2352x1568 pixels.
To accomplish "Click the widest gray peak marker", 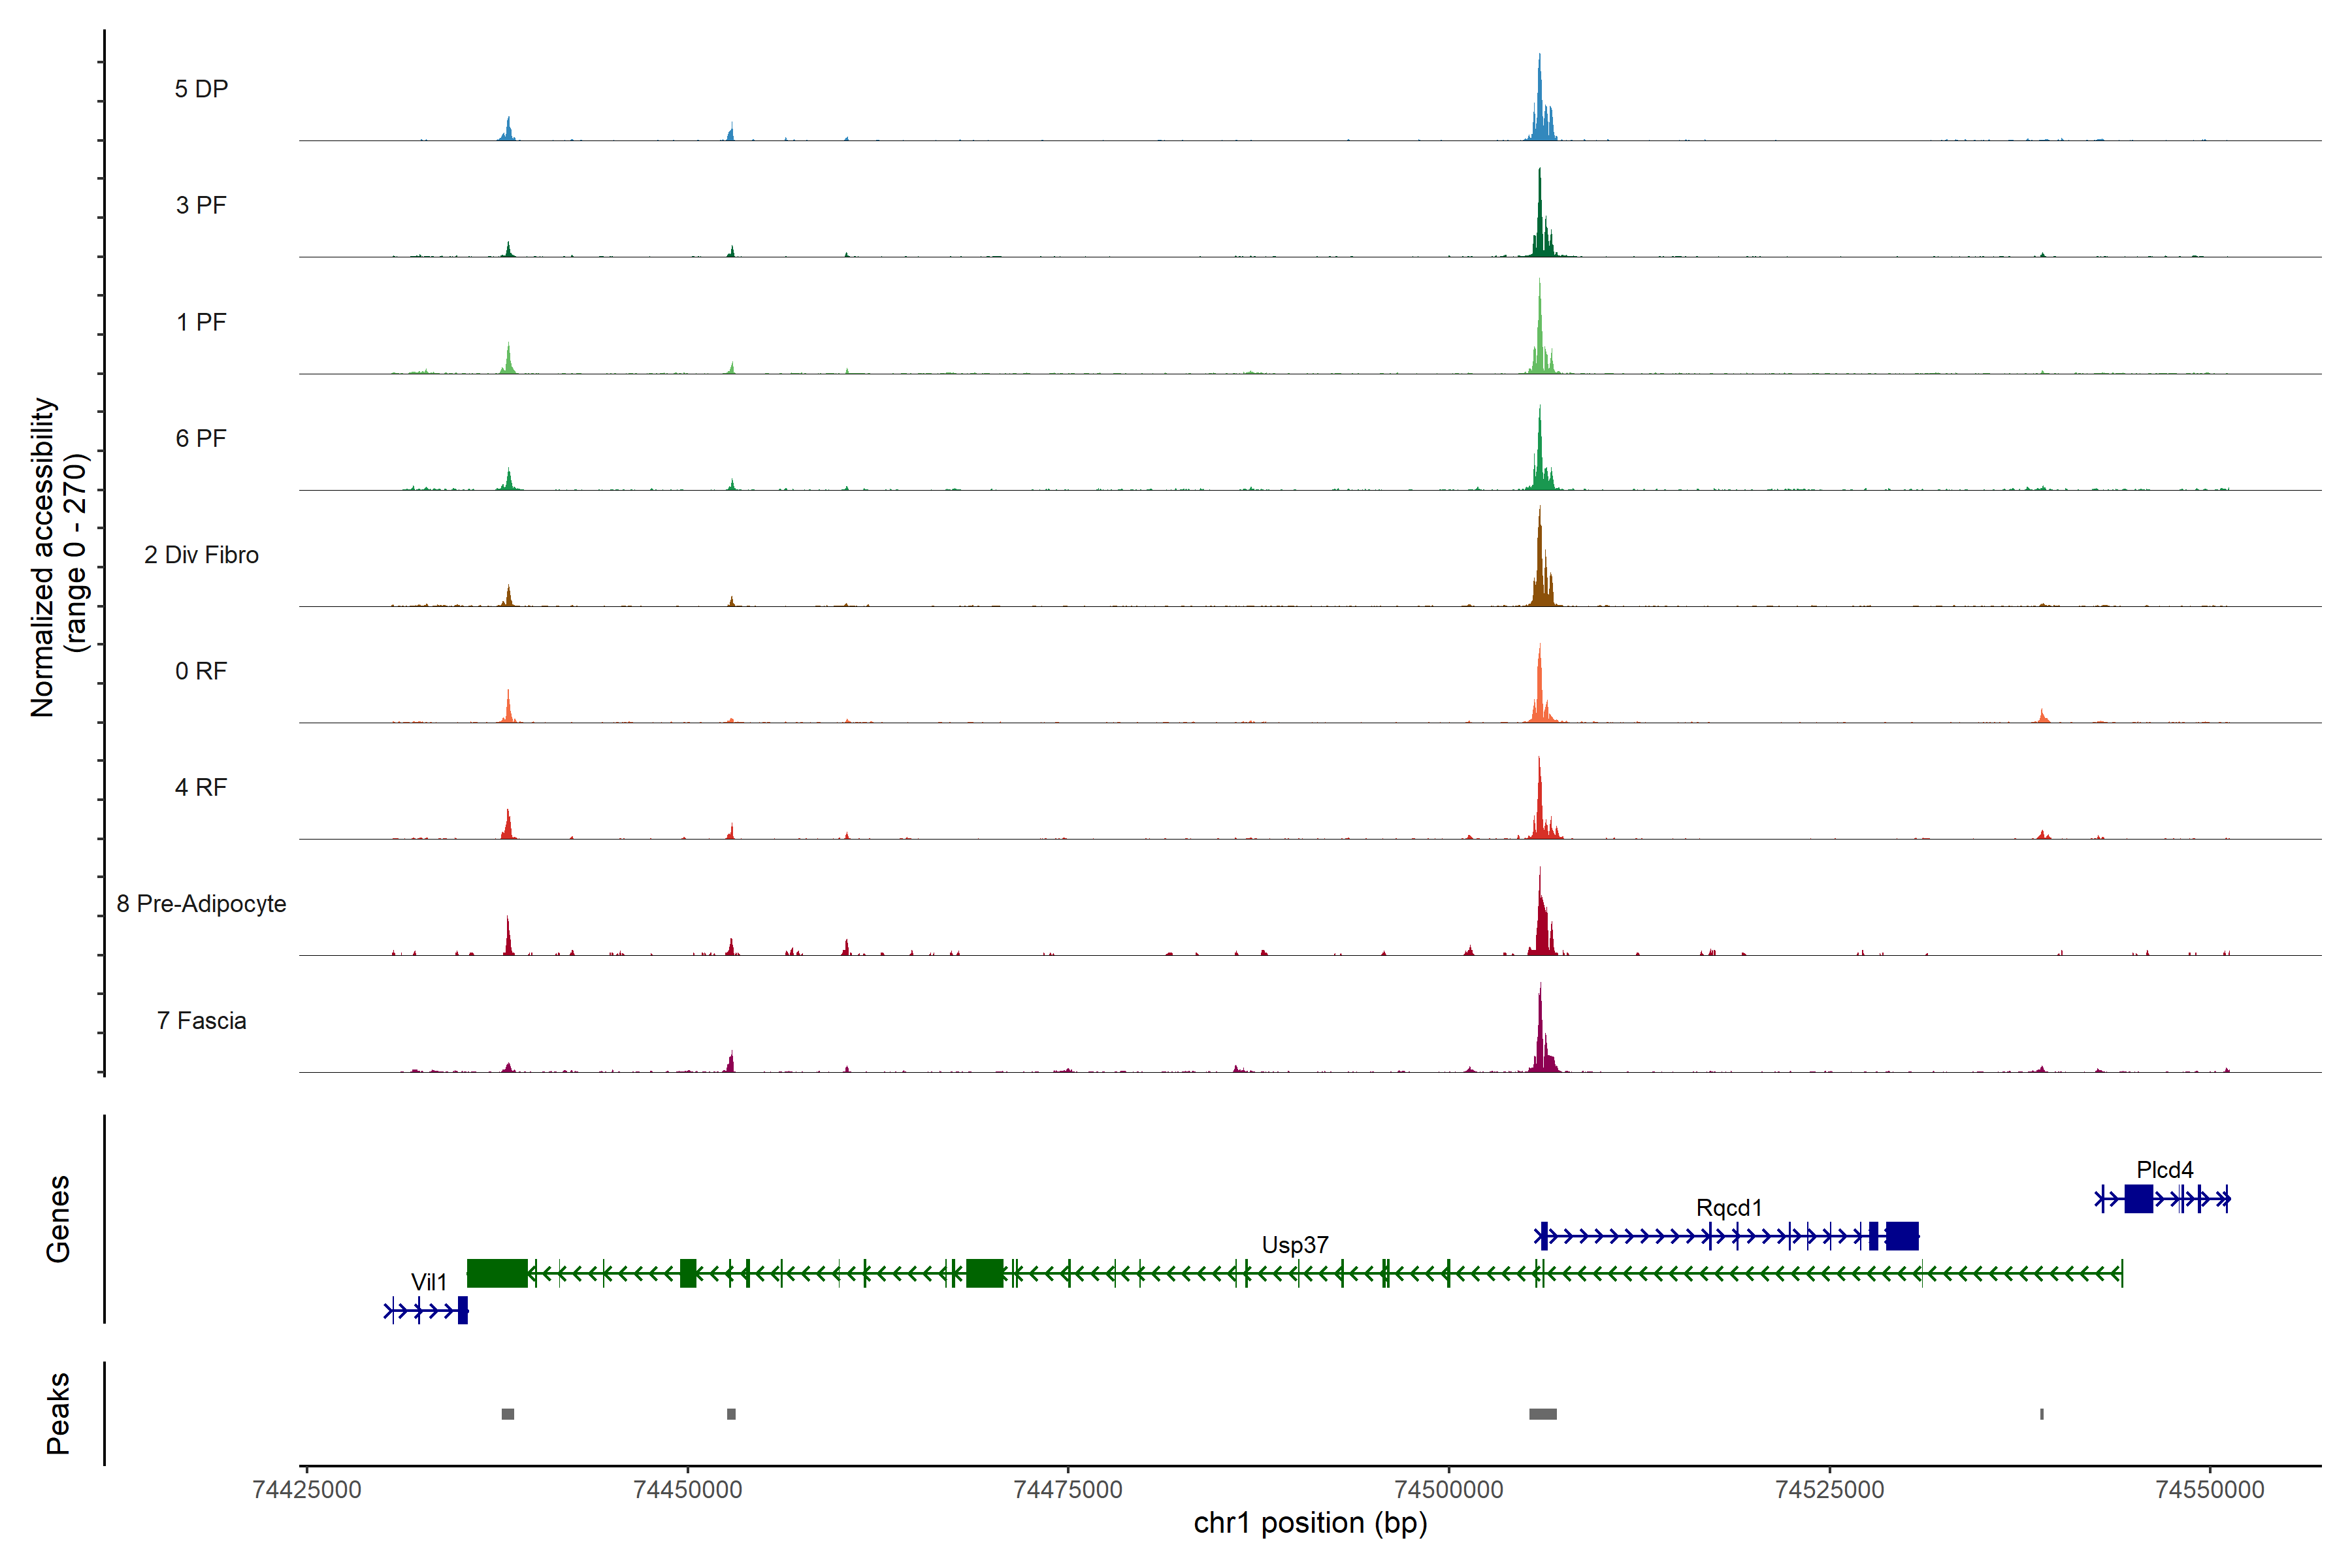I will click(x=1542, y=1414).
